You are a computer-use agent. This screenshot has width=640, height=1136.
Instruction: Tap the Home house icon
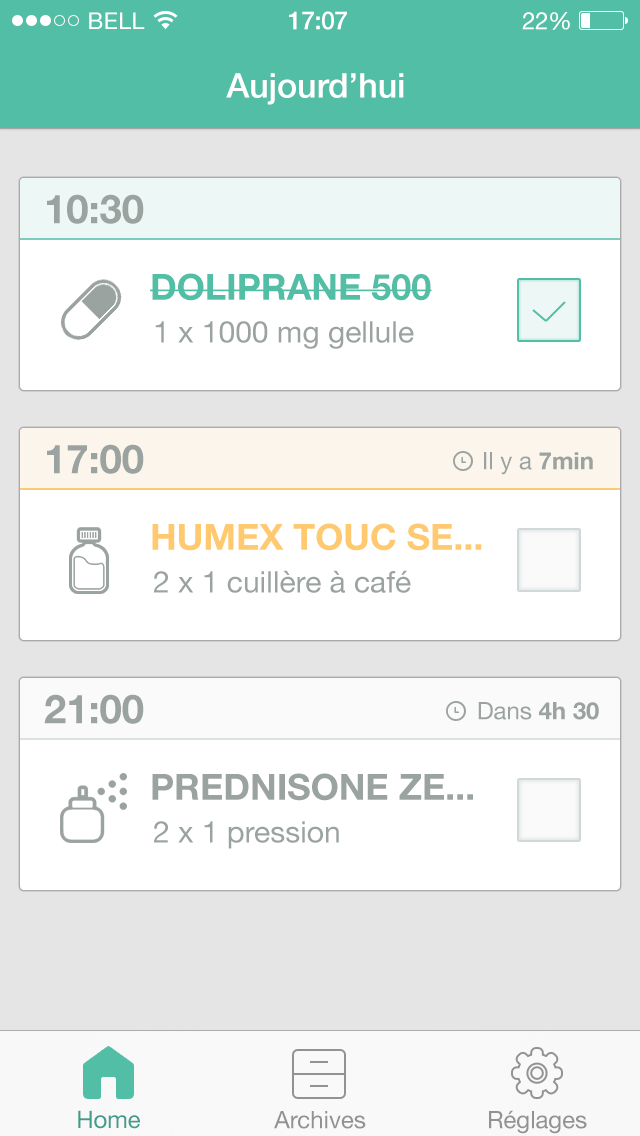point(108,1073)
